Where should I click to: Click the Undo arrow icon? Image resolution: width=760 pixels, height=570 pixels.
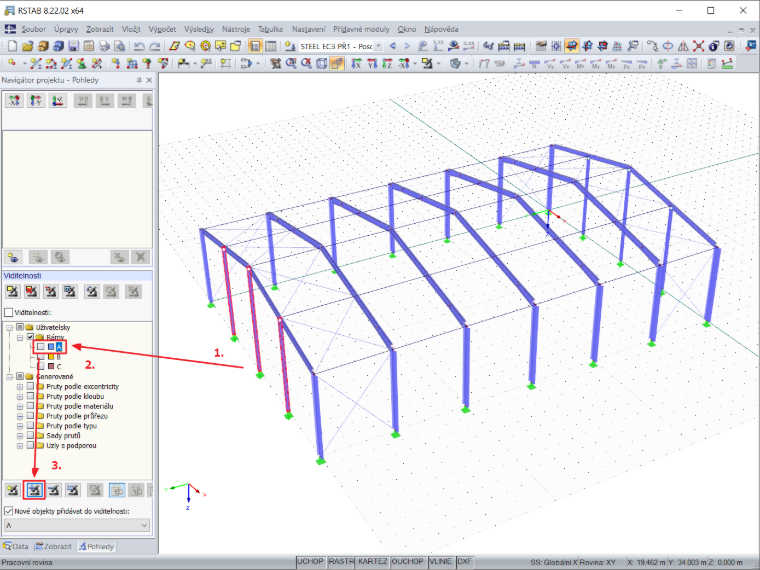[139, 46]
